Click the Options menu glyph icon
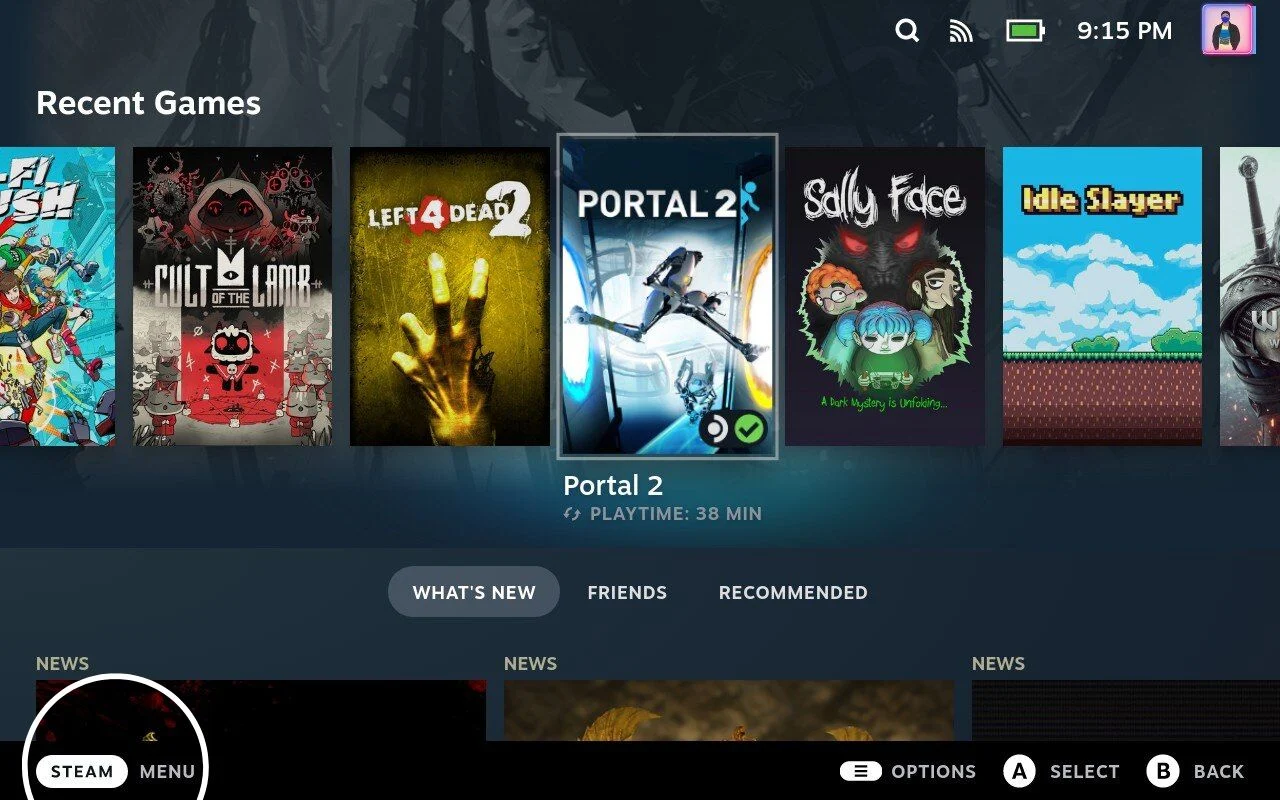 tap(861, 771)
